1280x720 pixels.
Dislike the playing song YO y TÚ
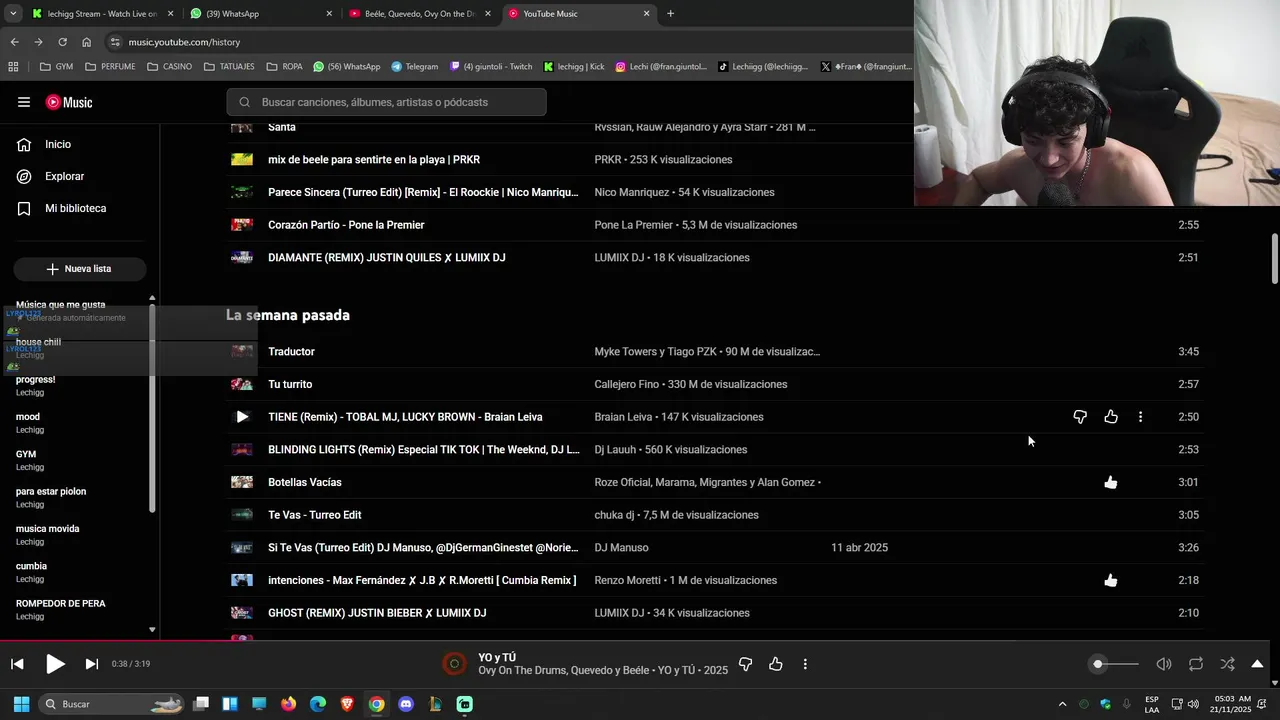click(745, 664)
